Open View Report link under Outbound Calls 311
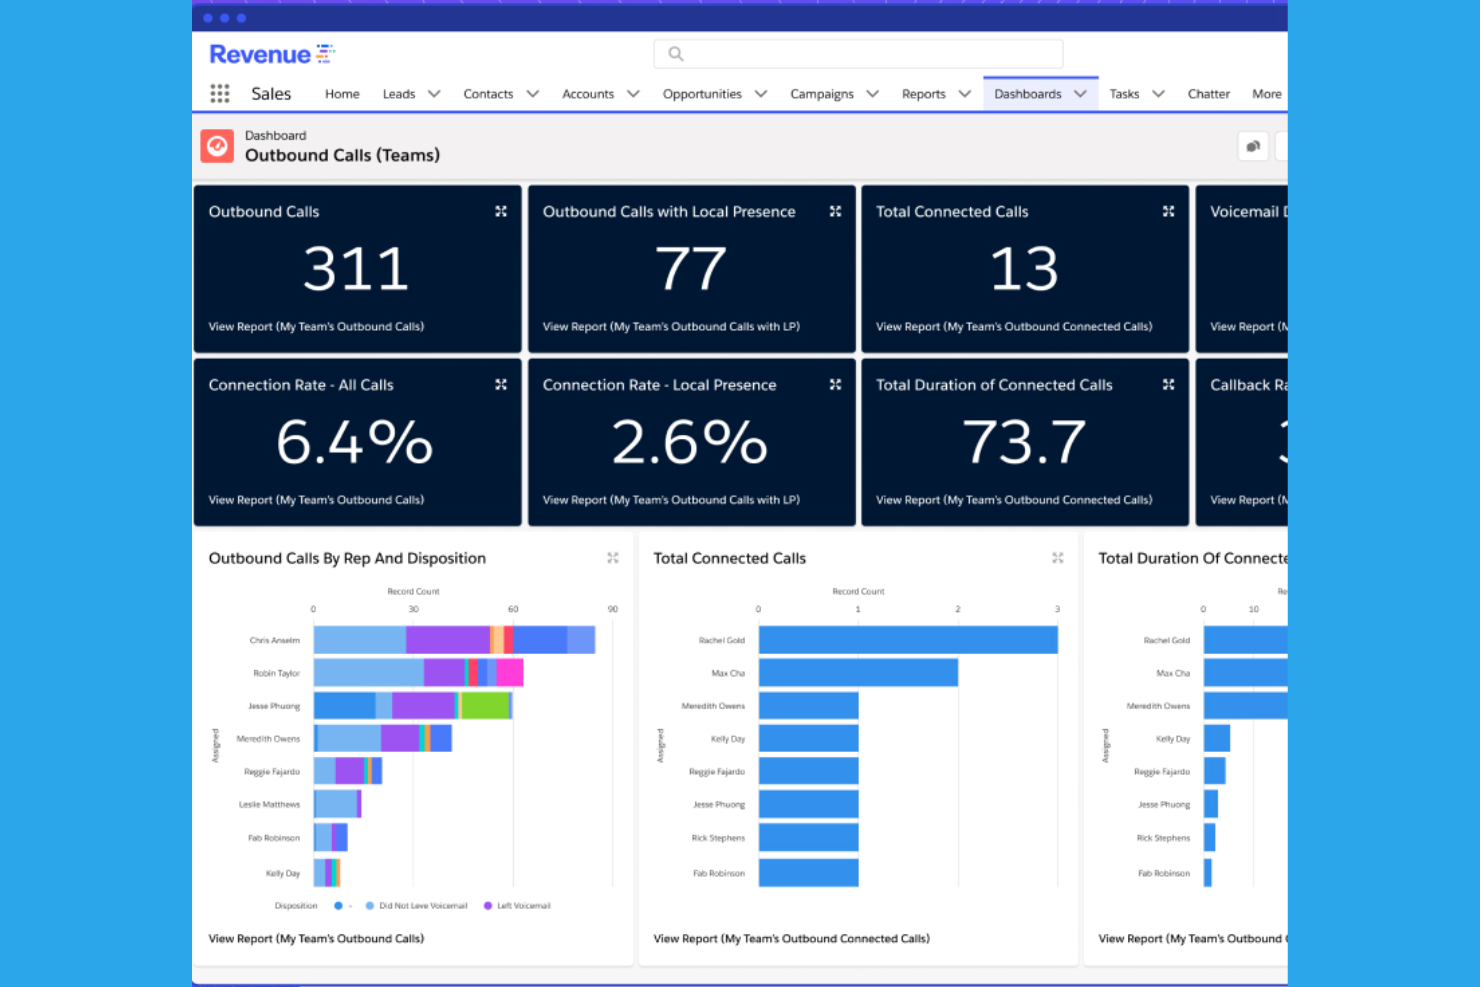This screenshot has width=1480, height=987. [x=316, y=327]
